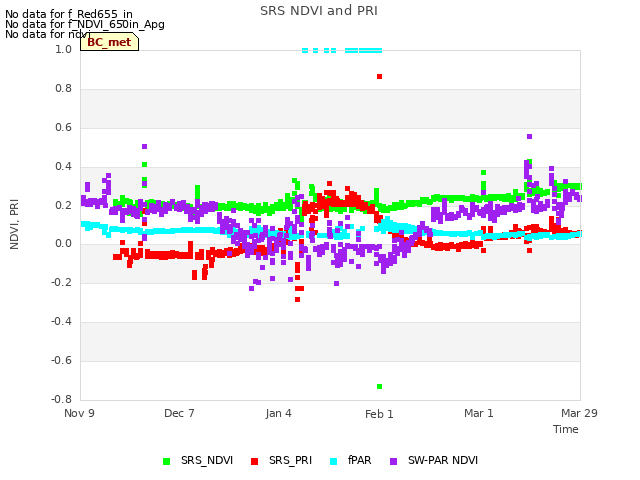
Task: Click the 0.2 y-axis label
Action: (63, 205)
